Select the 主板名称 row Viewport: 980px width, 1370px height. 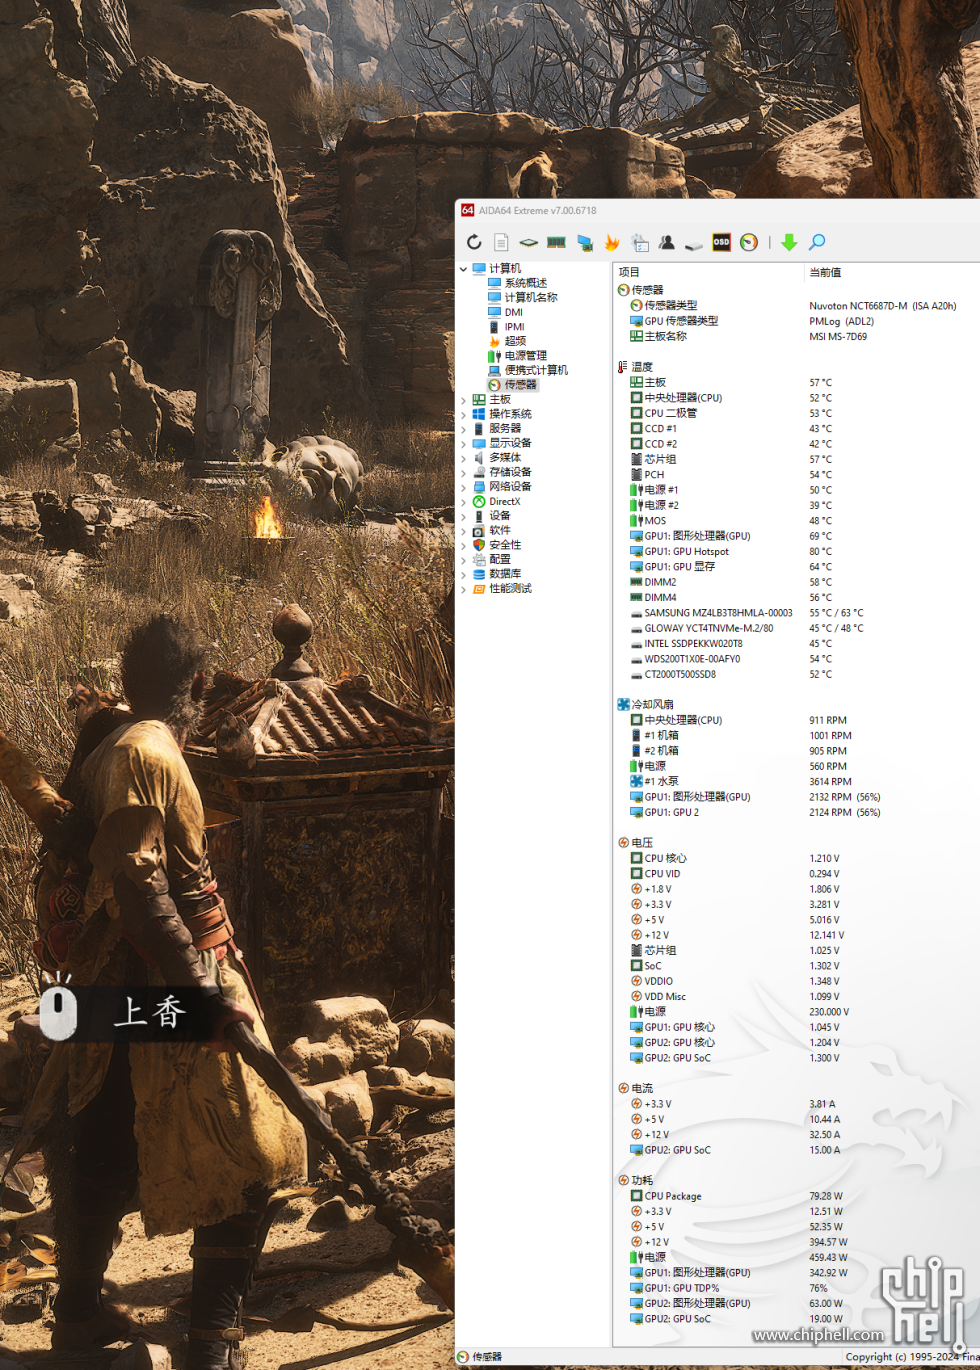pos(796,336)
